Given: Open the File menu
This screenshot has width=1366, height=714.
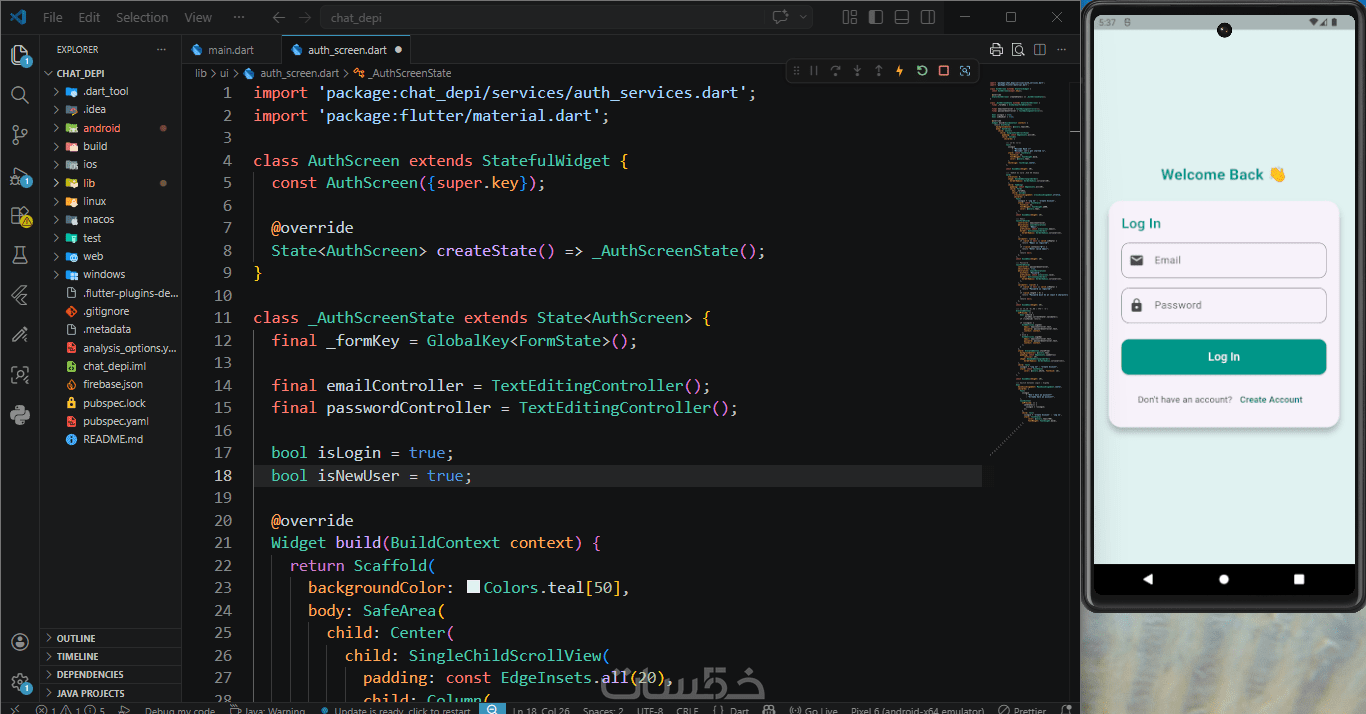Looking at the screenshot, I should (x=53, y=17).
